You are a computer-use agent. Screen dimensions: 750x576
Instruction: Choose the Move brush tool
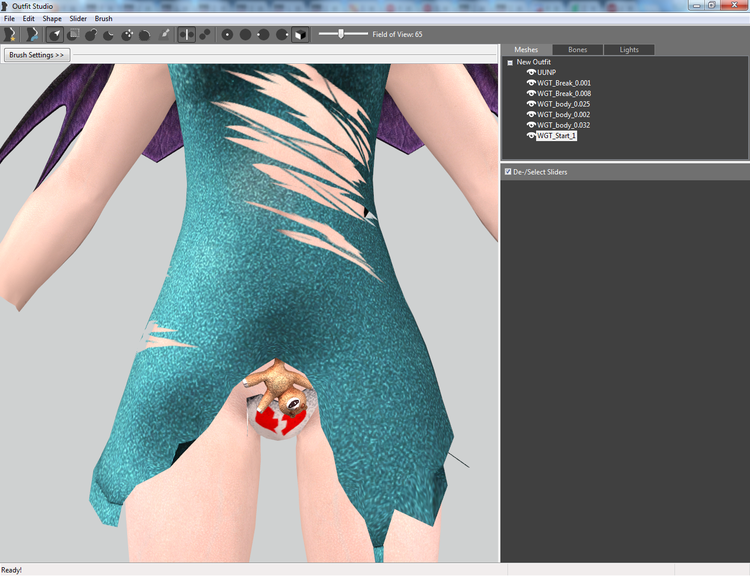tap(127, 34)
